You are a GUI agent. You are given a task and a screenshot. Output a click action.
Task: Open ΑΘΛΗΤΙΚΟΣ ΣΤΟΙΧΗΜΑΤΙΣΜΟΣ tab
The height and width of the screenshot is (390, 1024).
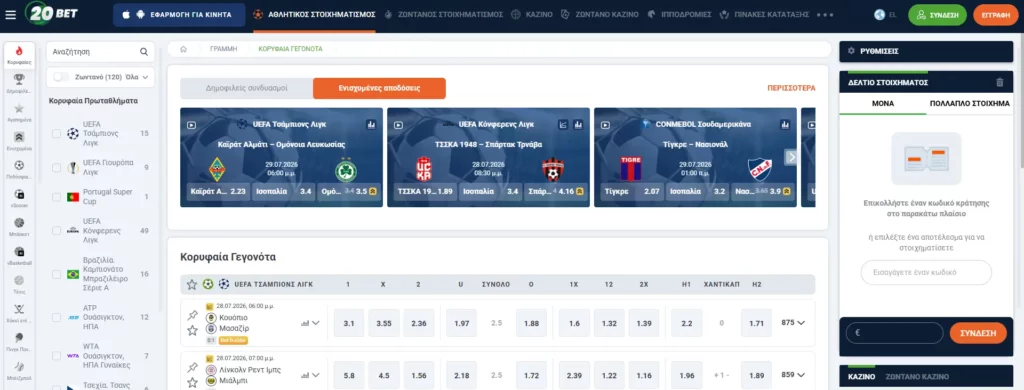click(315, 14)
